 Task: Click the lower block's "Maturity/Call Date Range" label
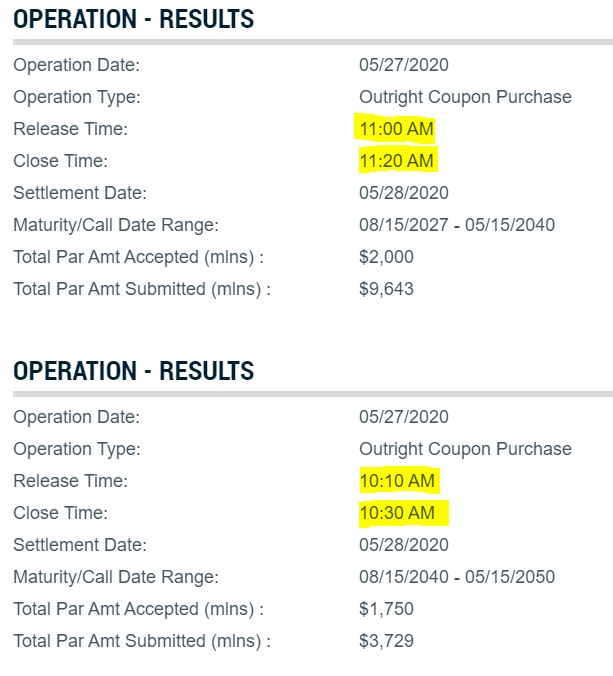pos(115,577)
